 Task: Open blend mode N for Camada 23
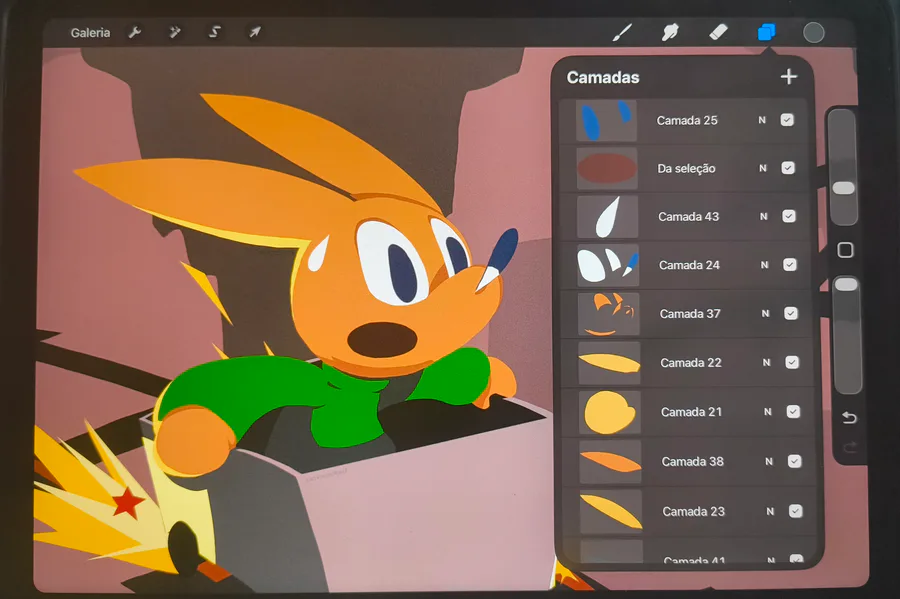[x=770, y=511]
